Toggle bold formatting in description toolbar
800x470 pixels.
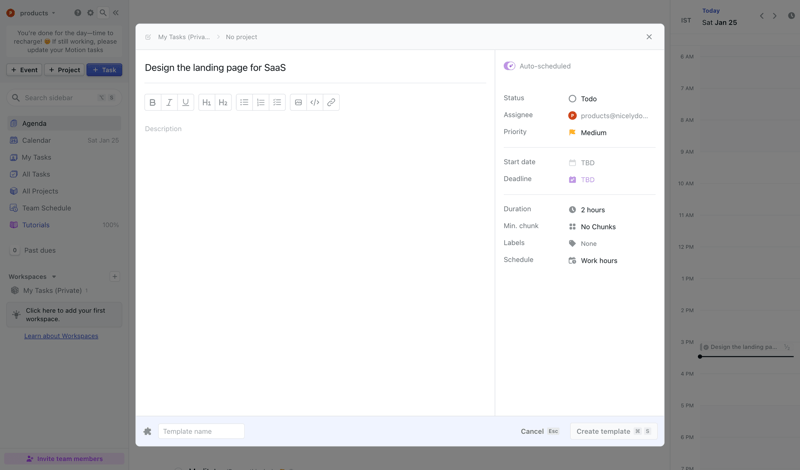point(153,103)
